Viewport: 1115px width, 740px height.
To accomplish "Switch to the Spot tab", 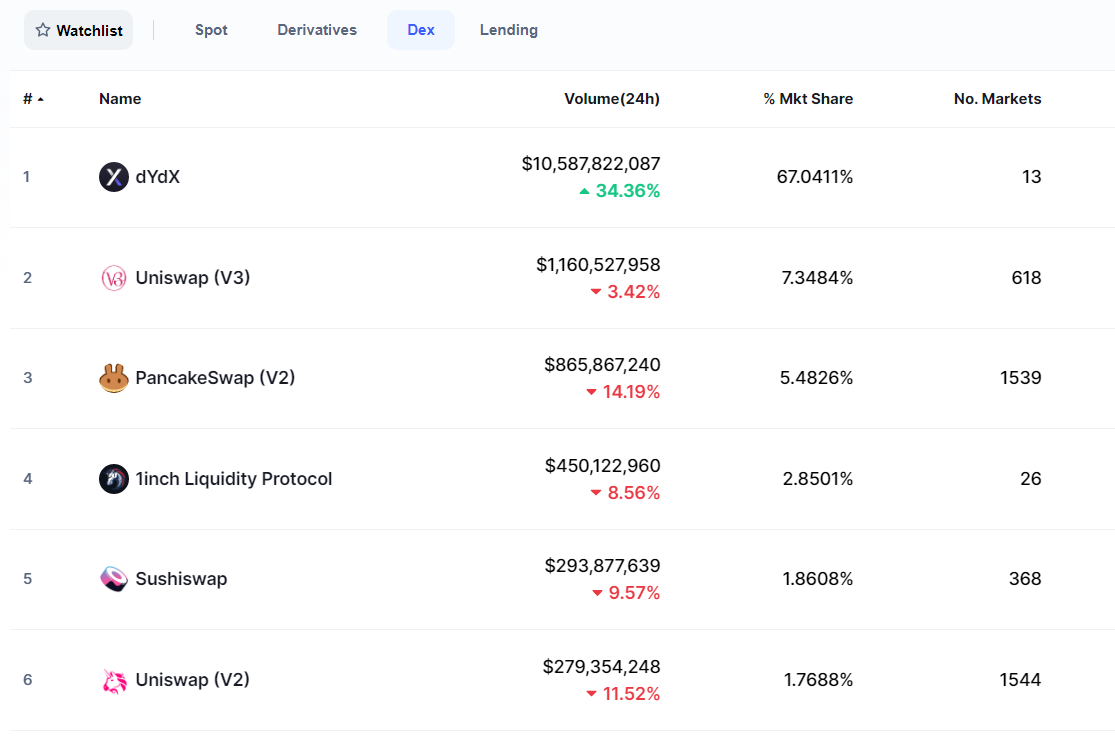I will (x=211, y=30).
